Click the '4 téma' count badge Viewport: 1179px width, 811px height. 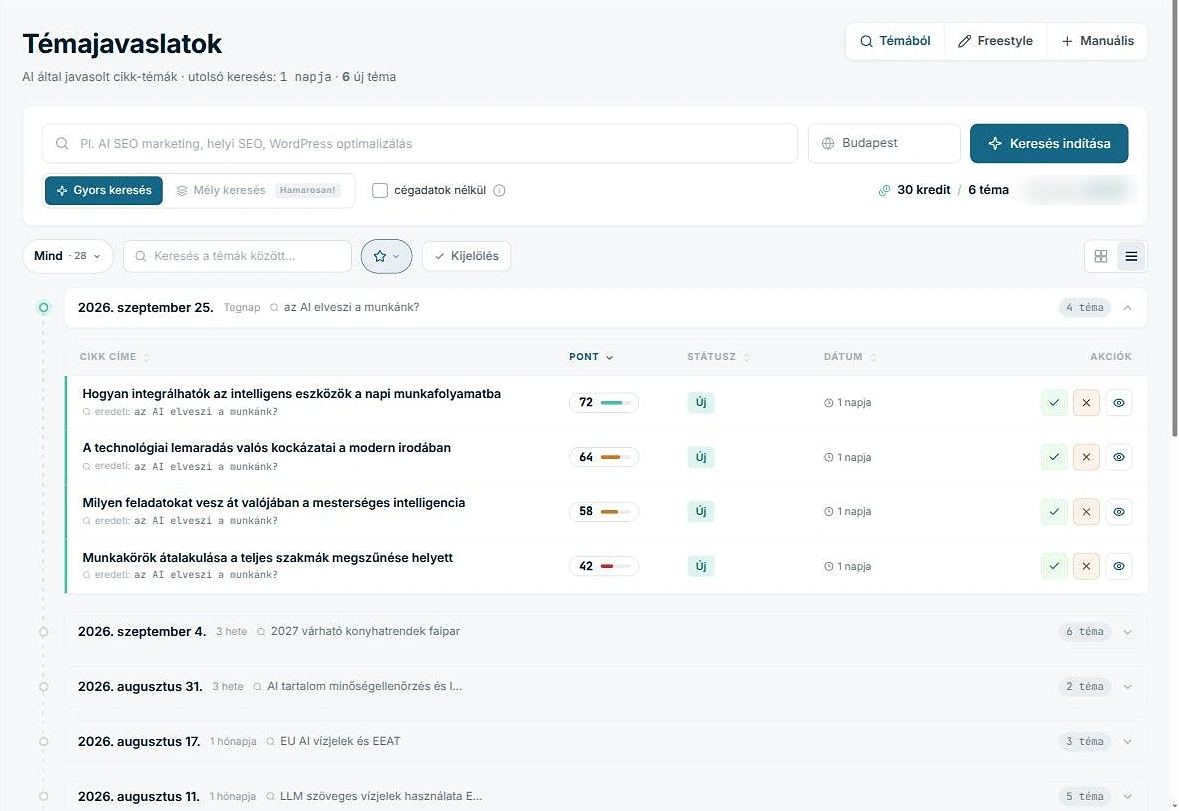click(x=1085, y=307)
